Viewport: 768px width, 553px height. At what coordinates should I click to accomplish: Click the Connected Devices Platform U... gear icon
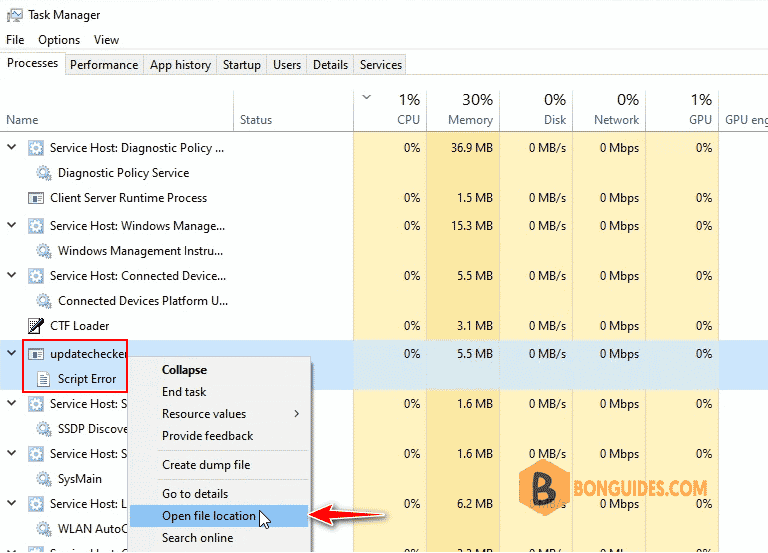[x=44, y=301]
